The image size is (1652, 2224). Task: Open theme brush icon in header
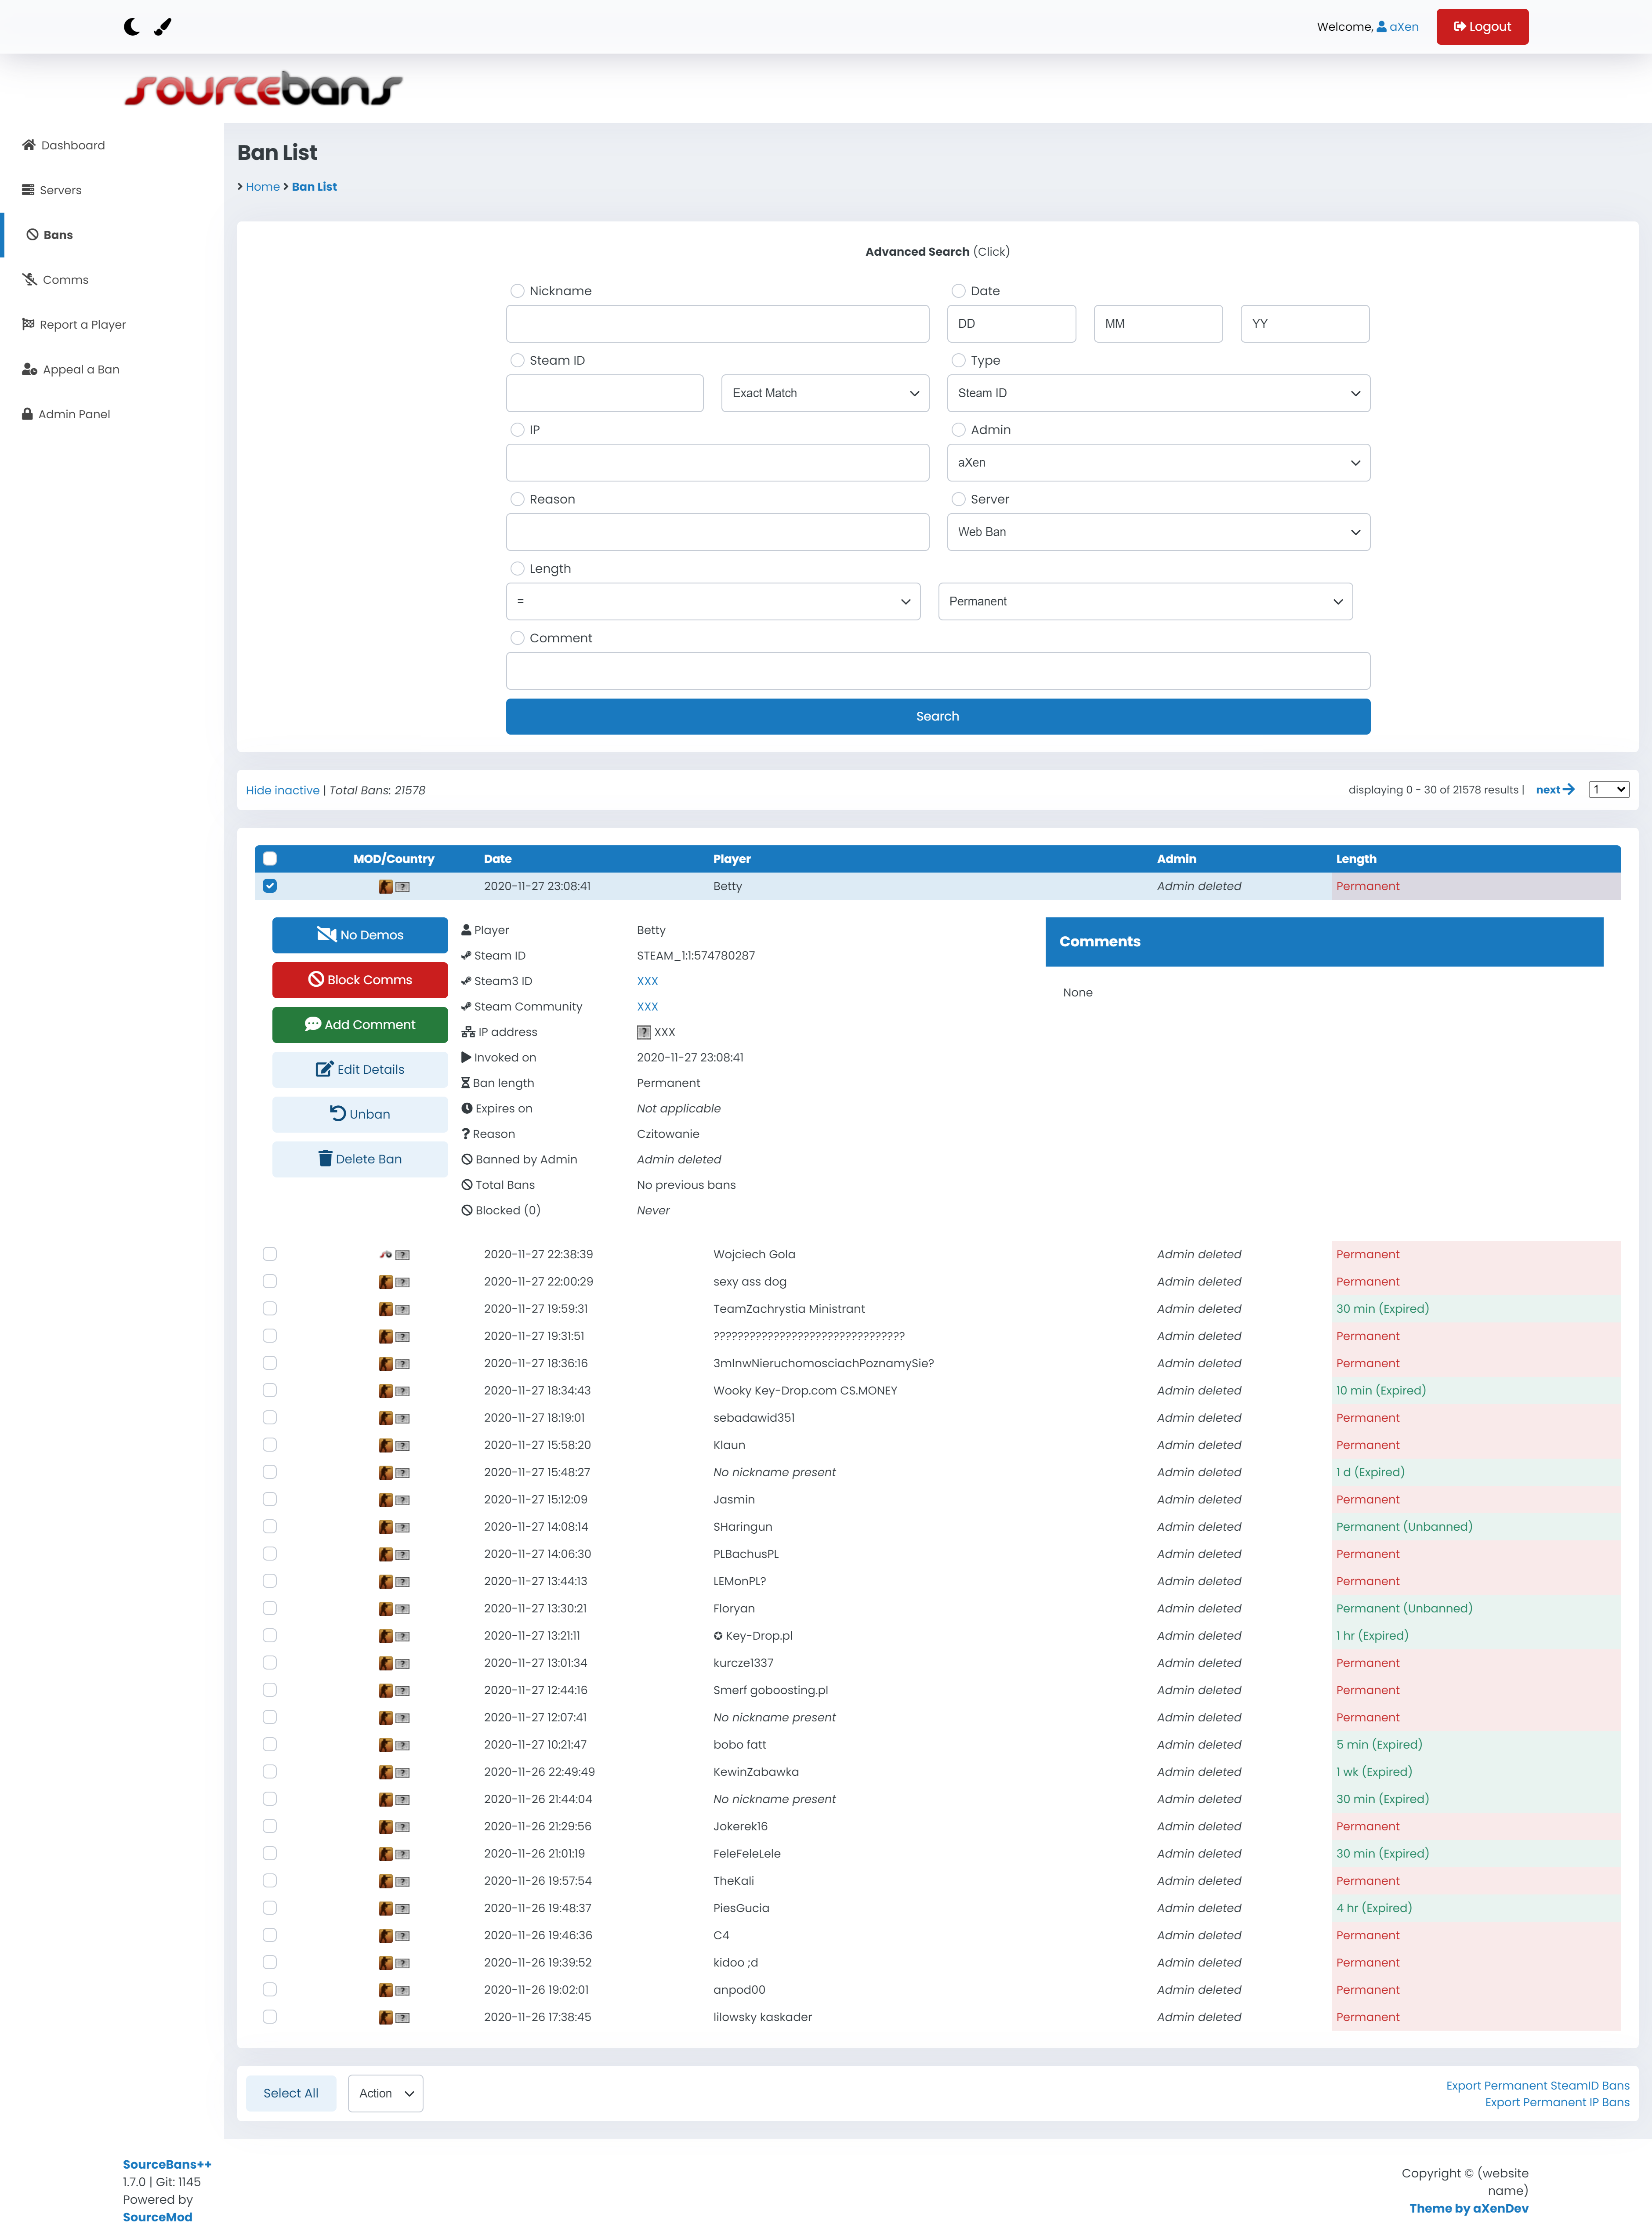(x=163, y=27)
